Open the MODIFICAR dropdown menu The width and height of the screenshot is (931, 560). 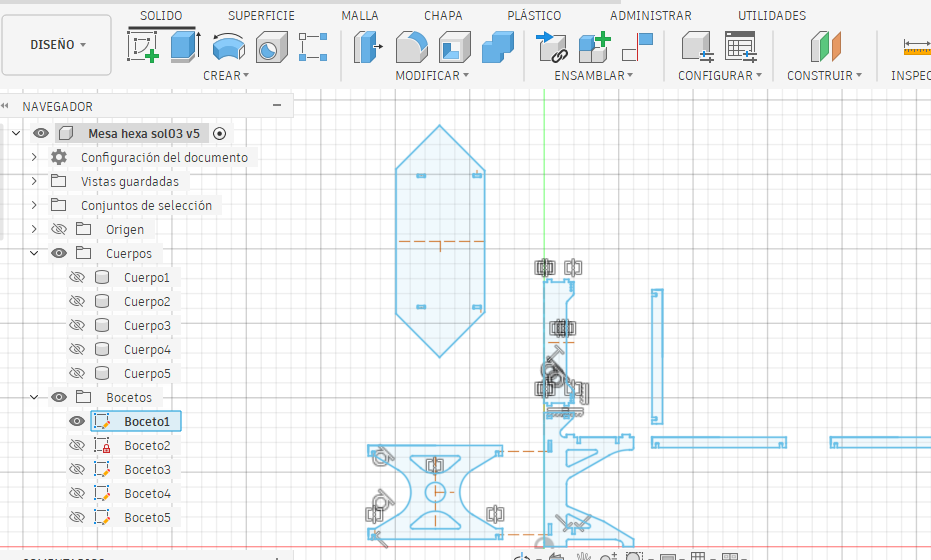[x=432, y=76]
